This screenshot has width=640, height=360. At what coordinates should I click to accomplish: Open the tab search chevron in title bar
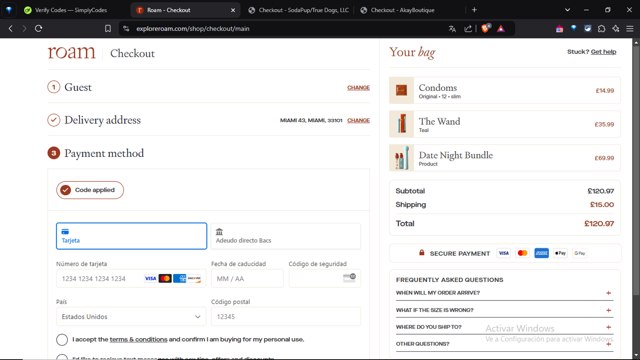[567, 10]
